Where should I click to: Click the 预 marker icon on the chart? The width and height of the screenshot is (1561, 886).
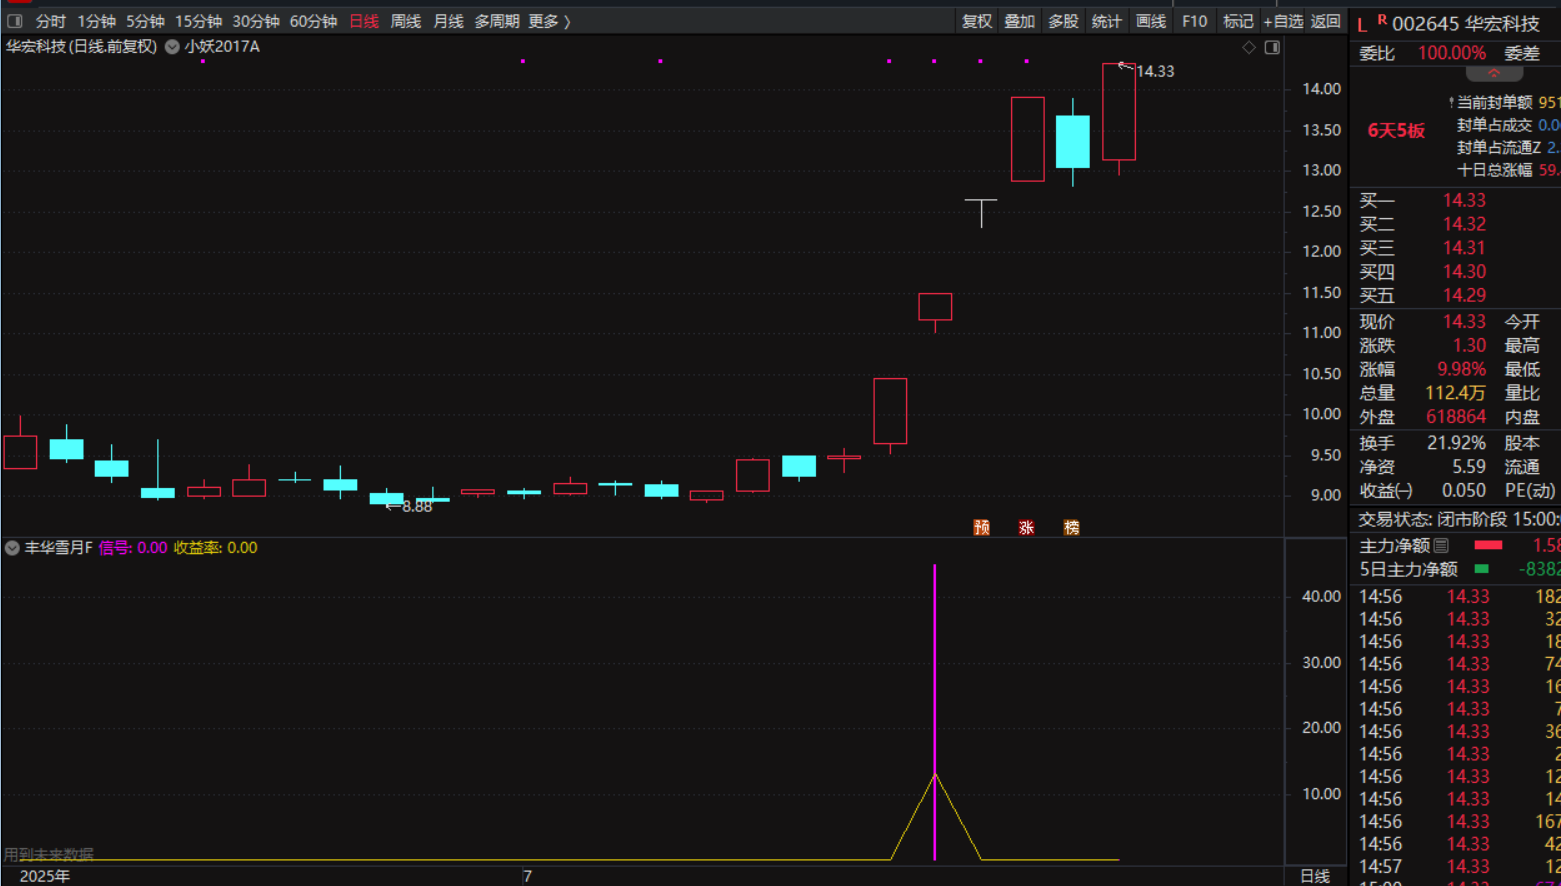tap(982, 527)
